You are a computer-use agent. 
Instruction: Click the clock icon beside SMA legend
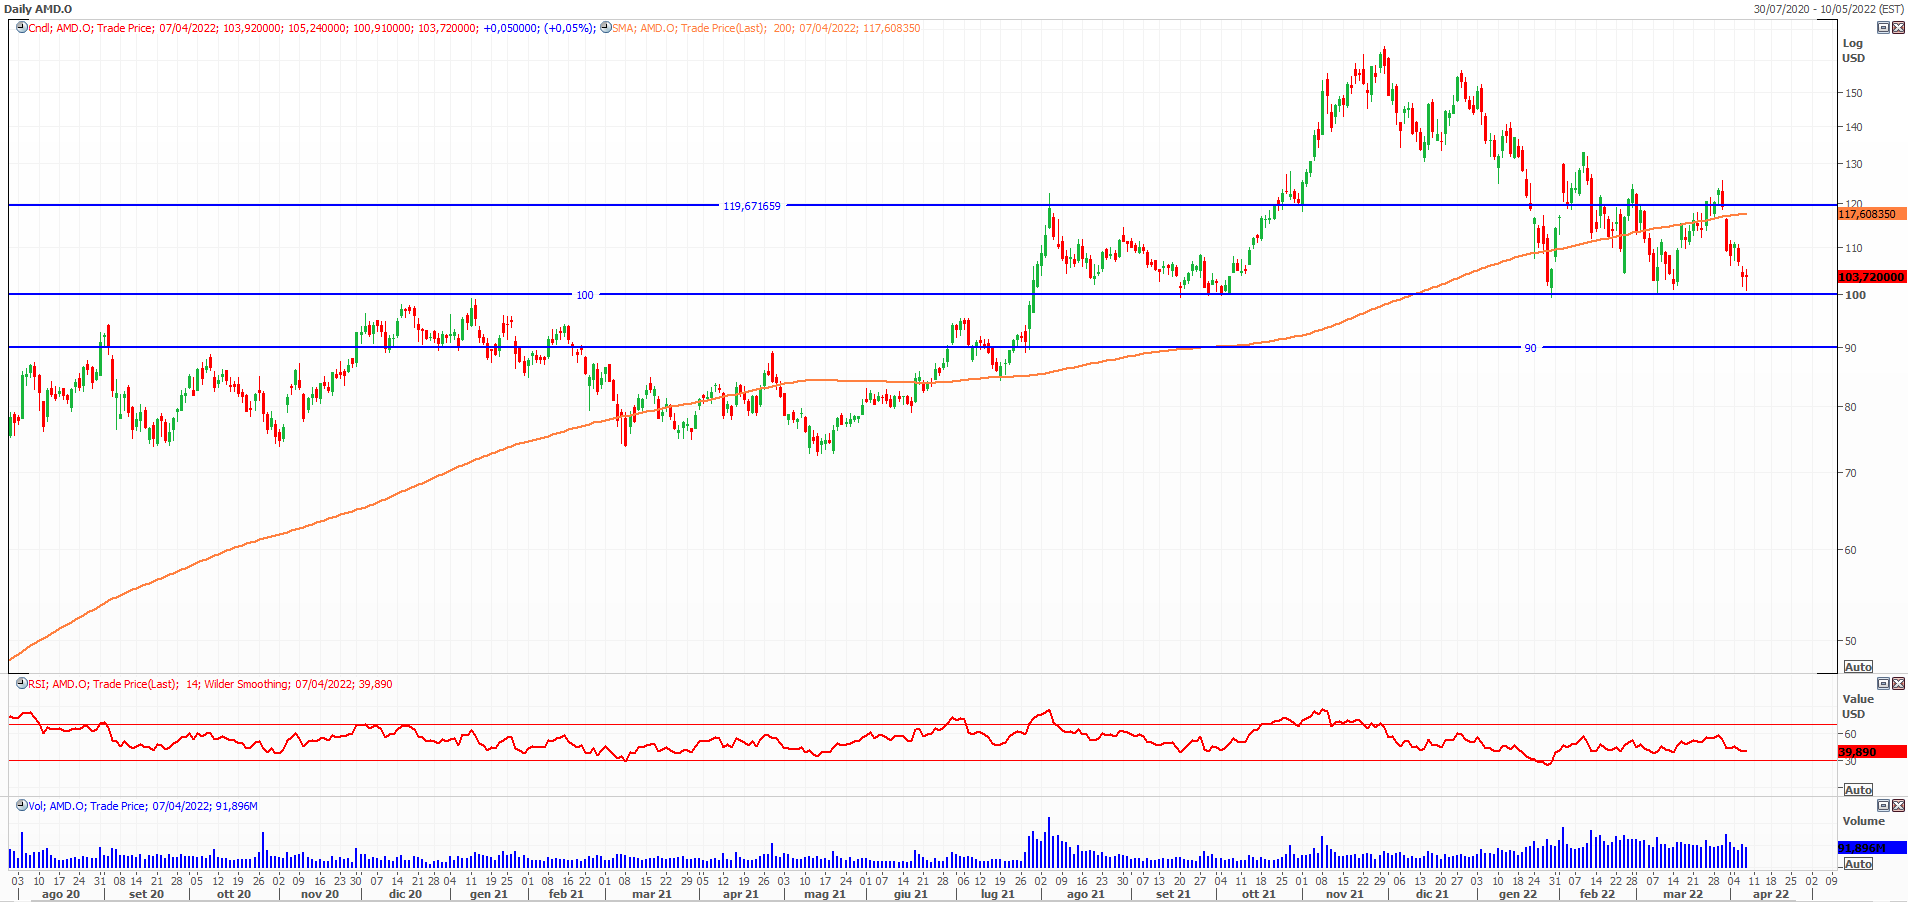[x=605, y=28]
